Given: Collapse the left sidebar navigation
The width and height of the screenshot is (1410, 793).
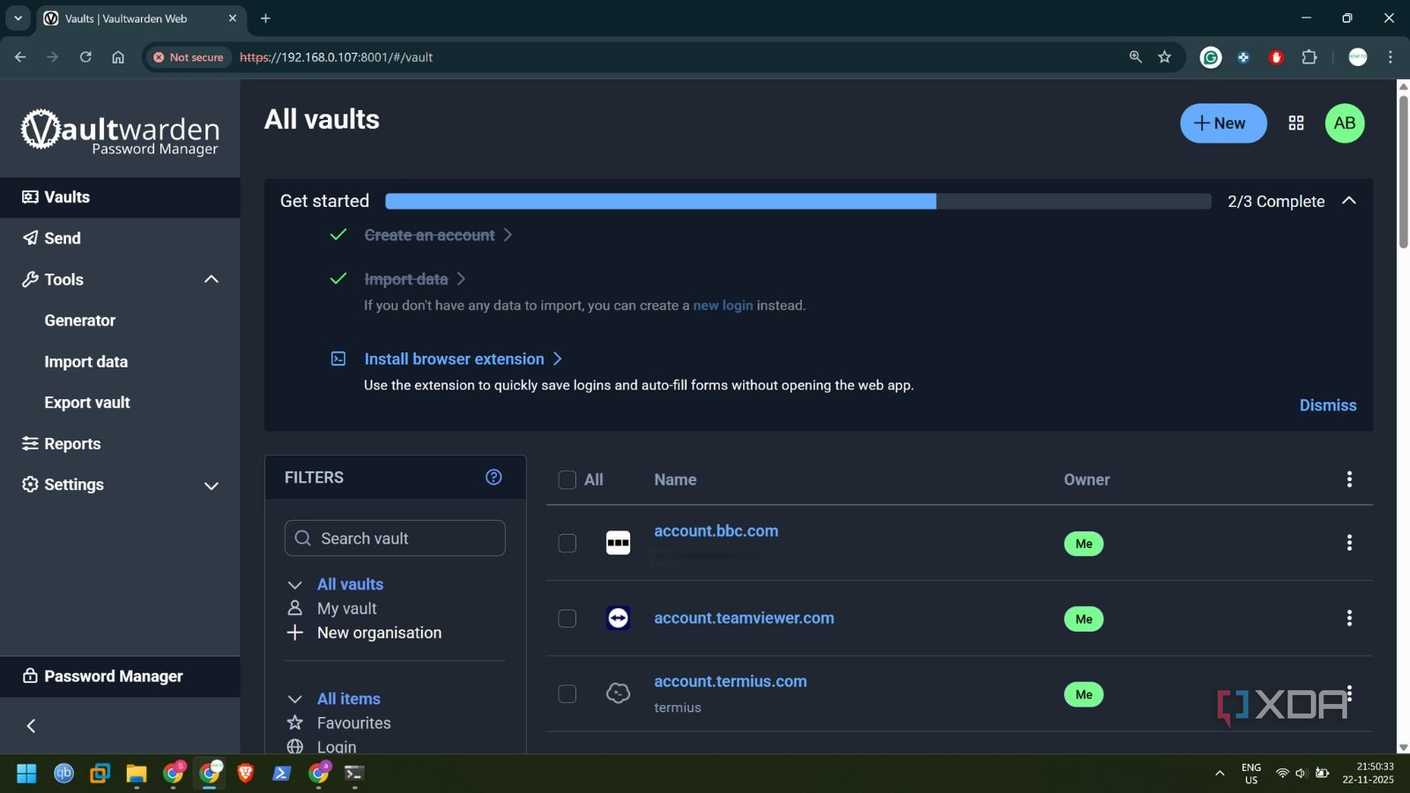Looking at the screenshot, I should coord(31,726).
